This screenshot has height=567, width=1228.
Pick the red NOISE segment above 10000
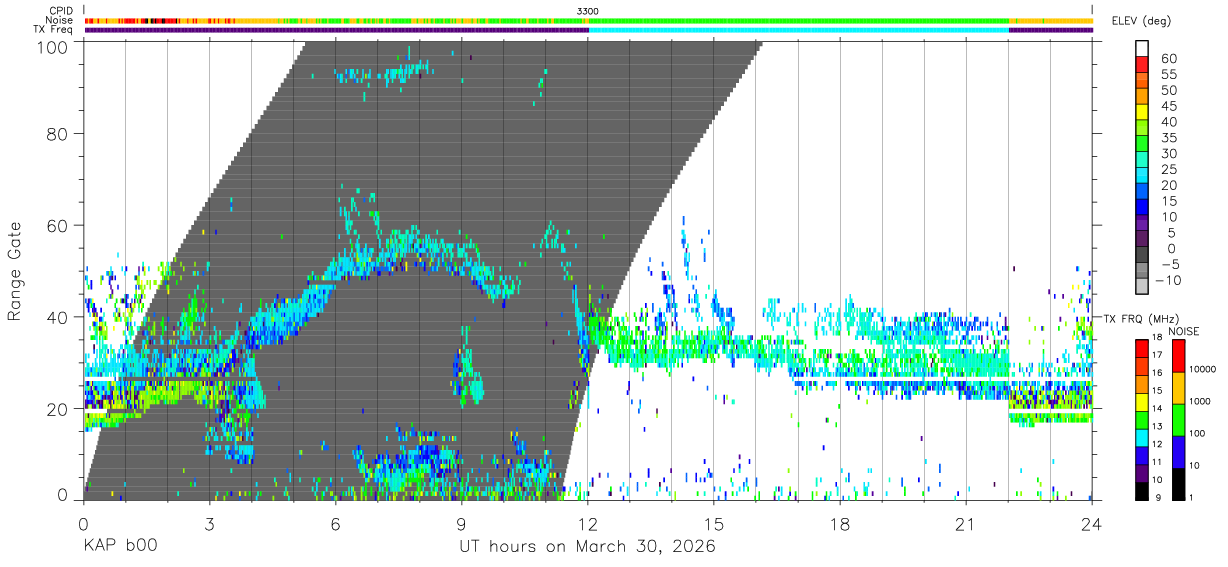coord(1179,355)
